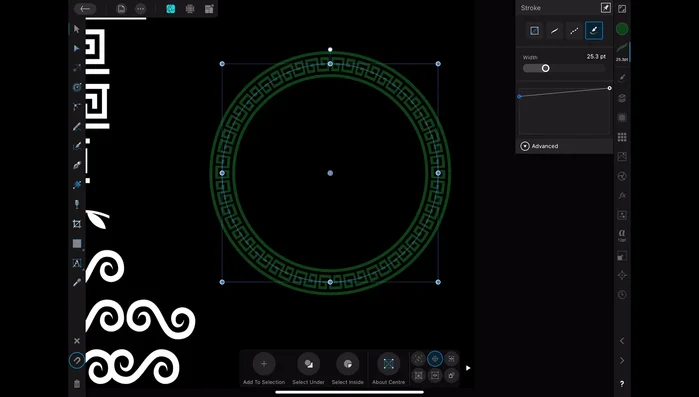Image resolution: width=699 pixels, height=397 pixels.
Task: Expand the Advanced stroke options
Action: (539, 146)
